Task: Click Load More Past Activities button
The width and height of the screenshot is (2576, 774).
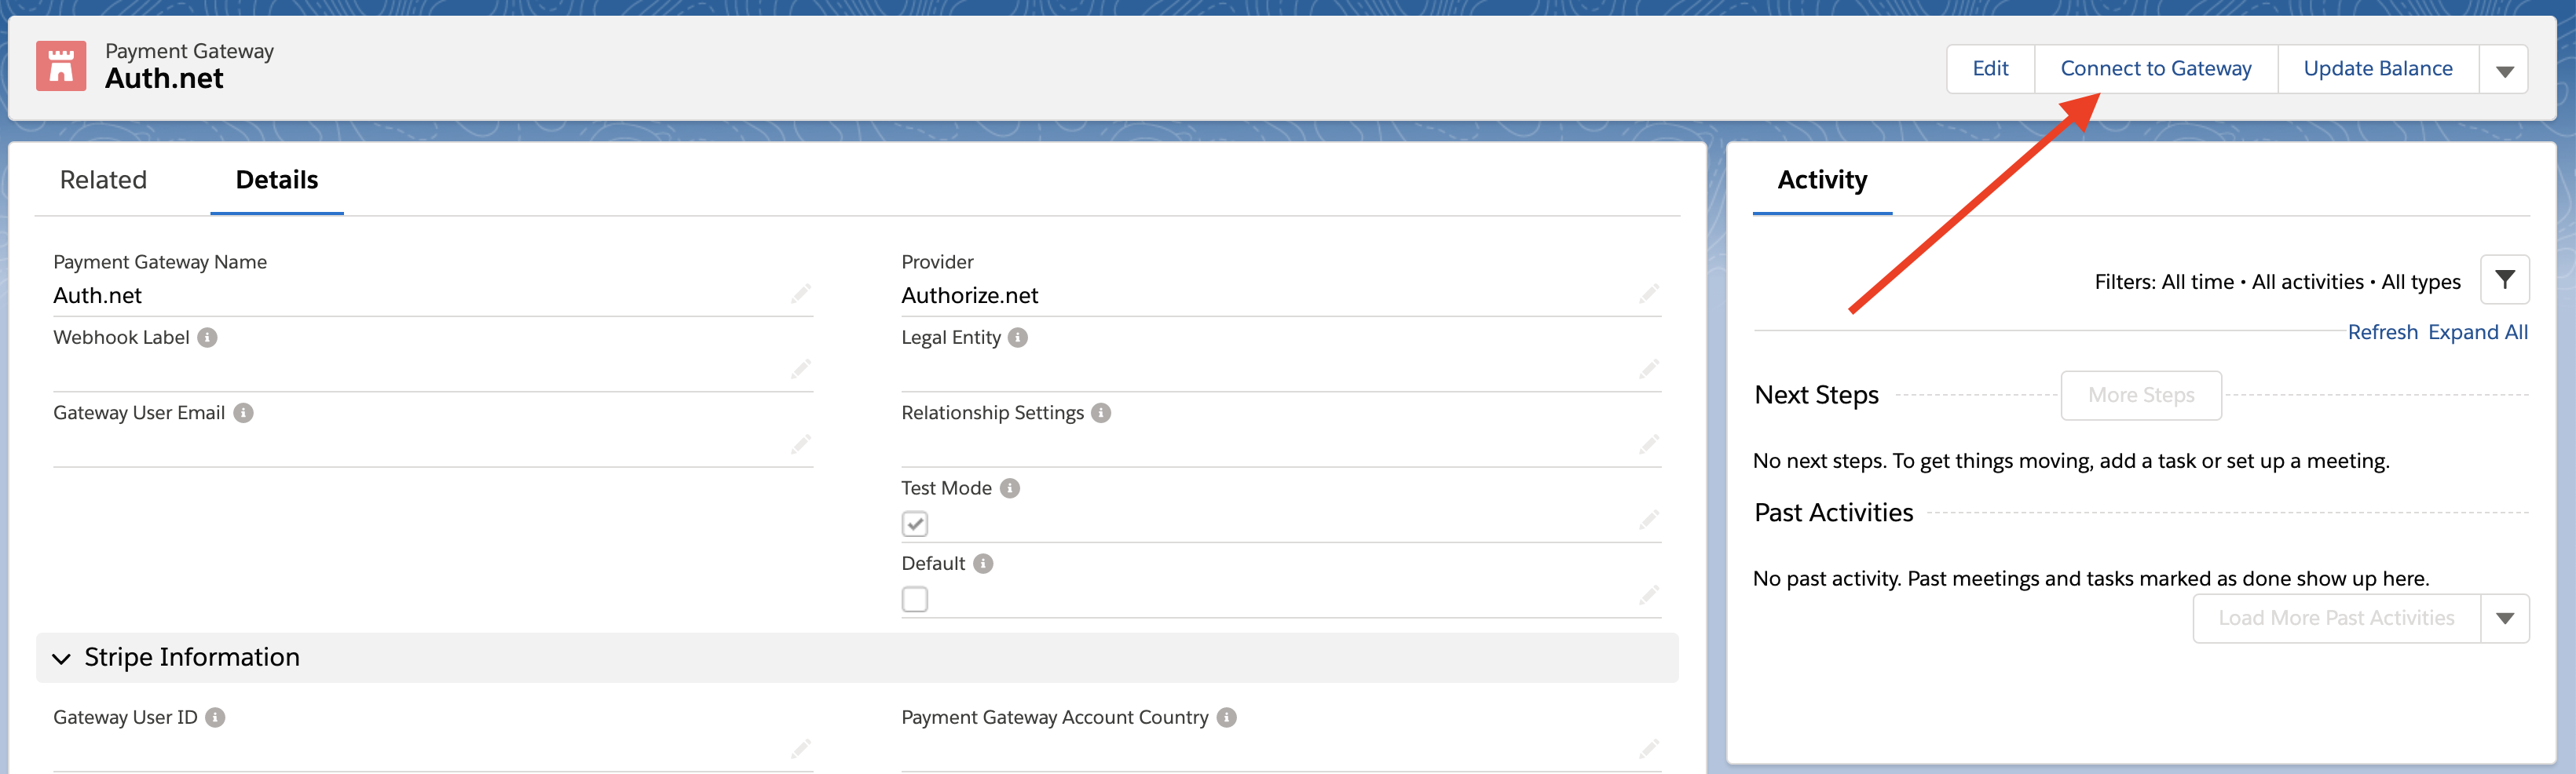Action: click(x=2336, y=618)
